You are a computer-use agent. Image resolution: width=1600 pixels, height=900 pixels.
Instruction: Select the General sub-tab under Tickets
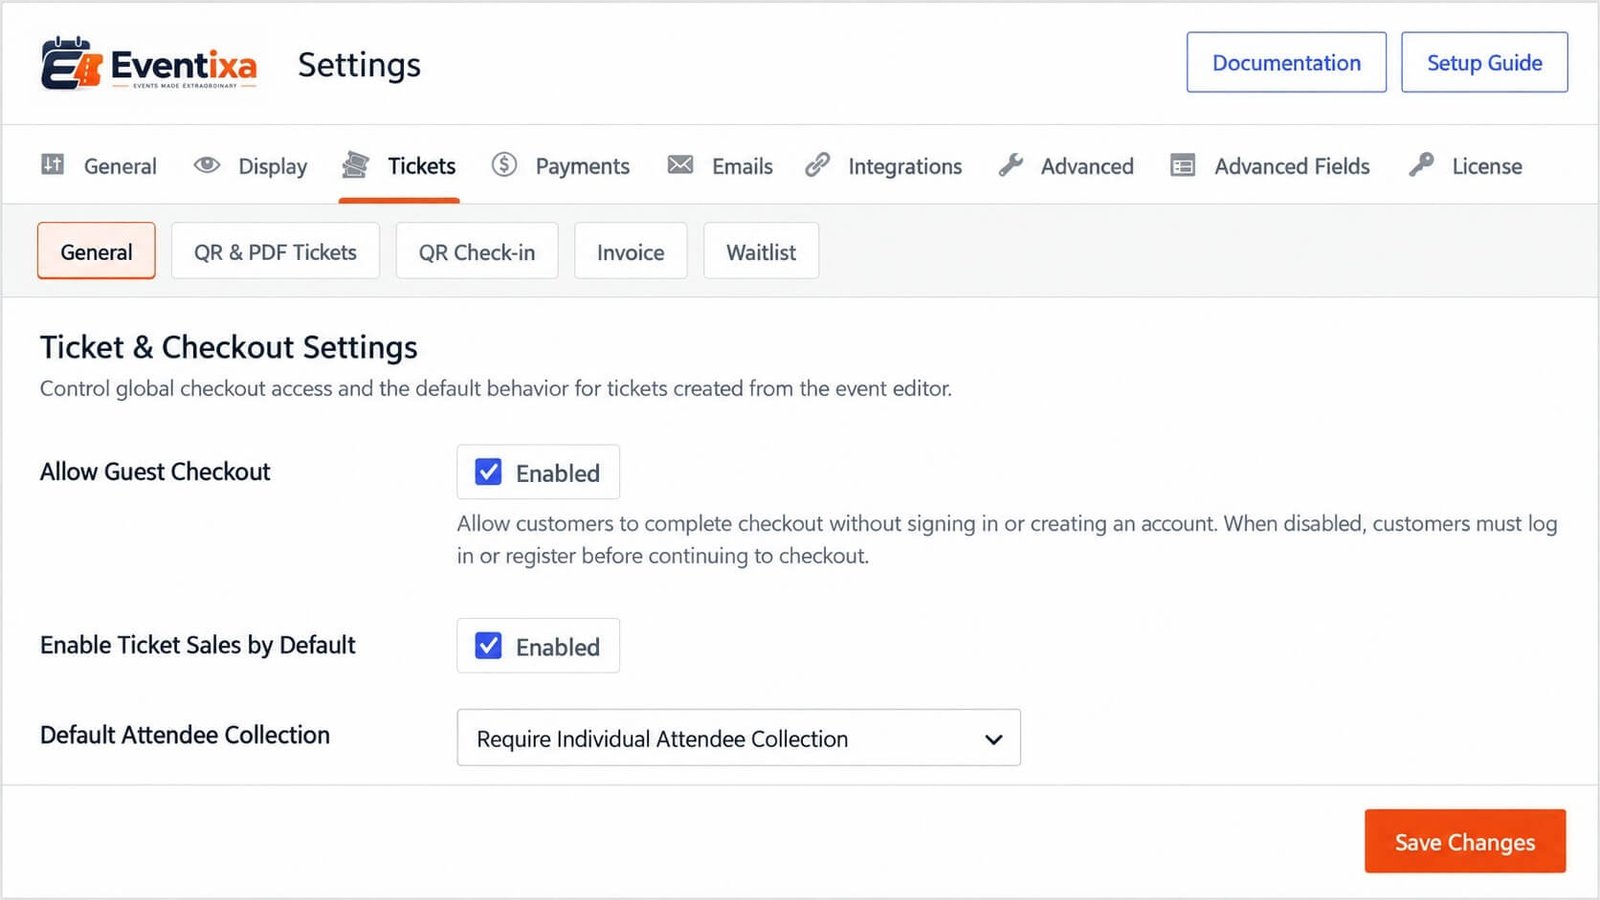click(x=96, y=251)
